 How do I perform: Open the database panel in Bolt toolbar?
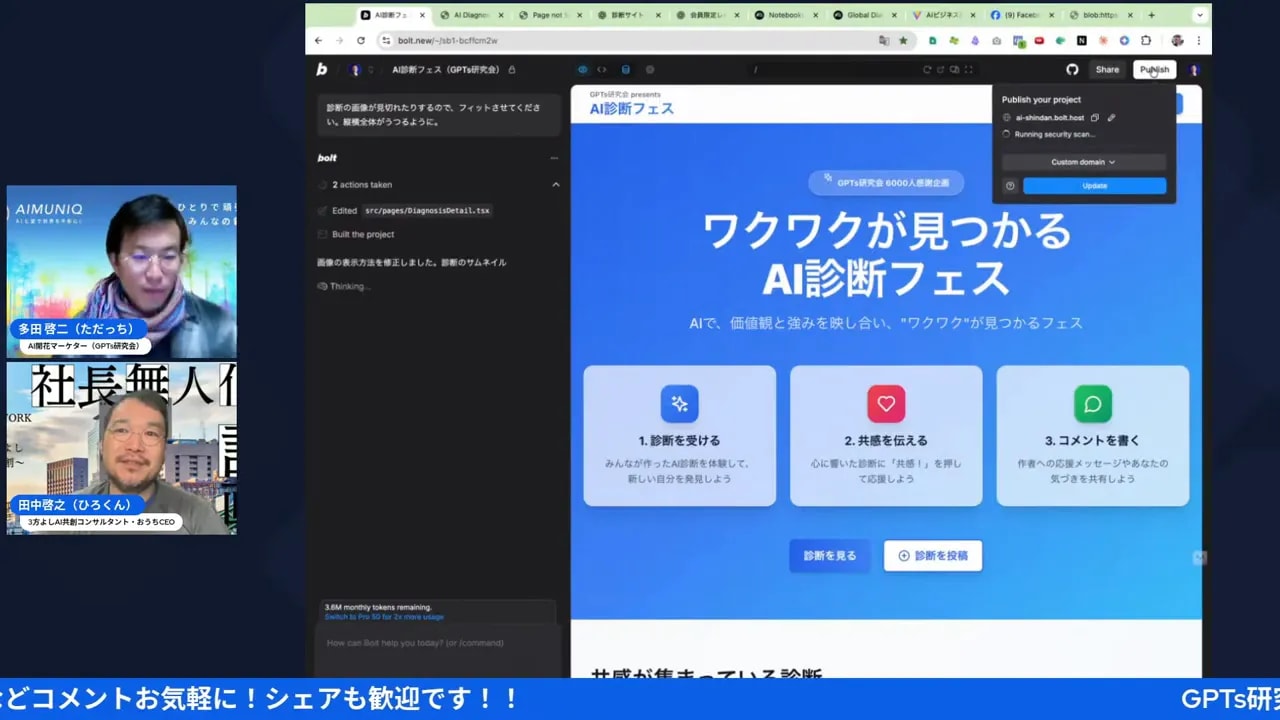click(x=624, y=69)
